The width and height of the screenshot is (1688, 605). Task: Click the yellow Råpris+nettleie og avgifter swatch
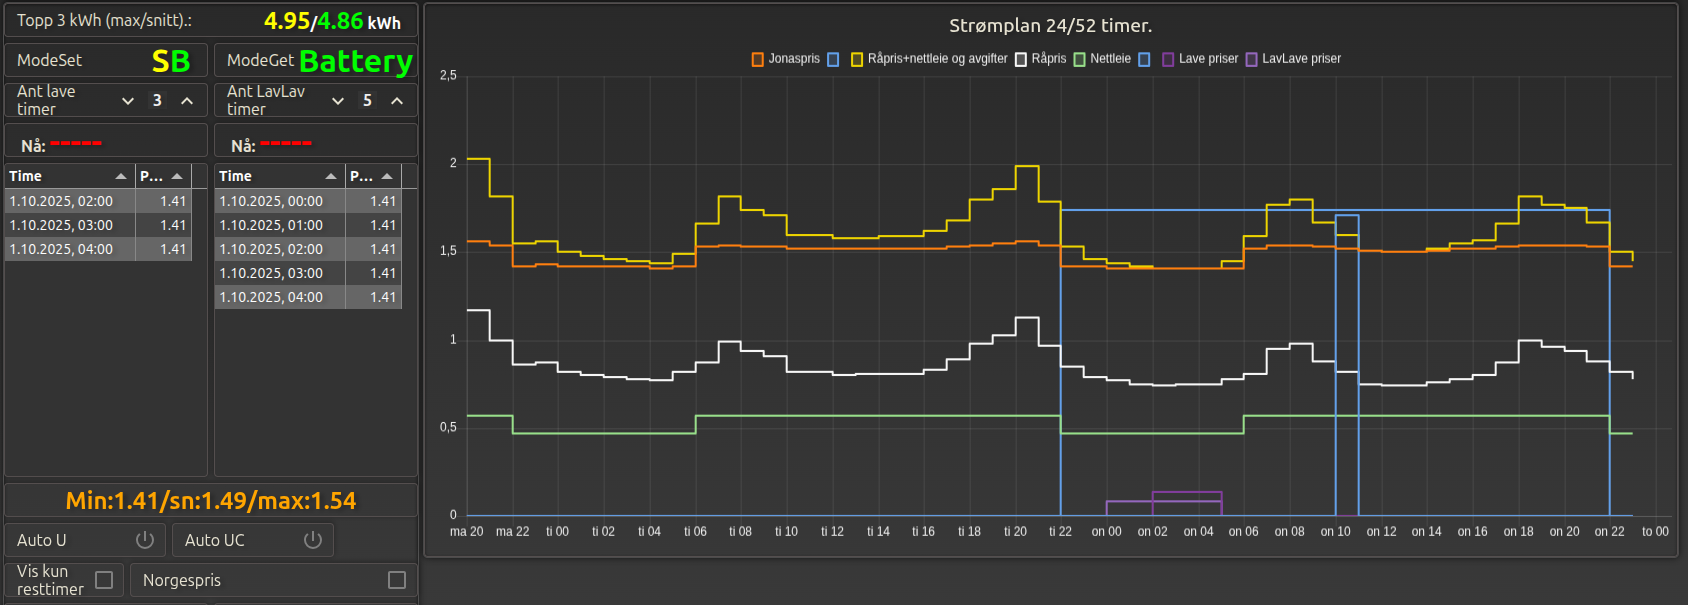(857, 60)
